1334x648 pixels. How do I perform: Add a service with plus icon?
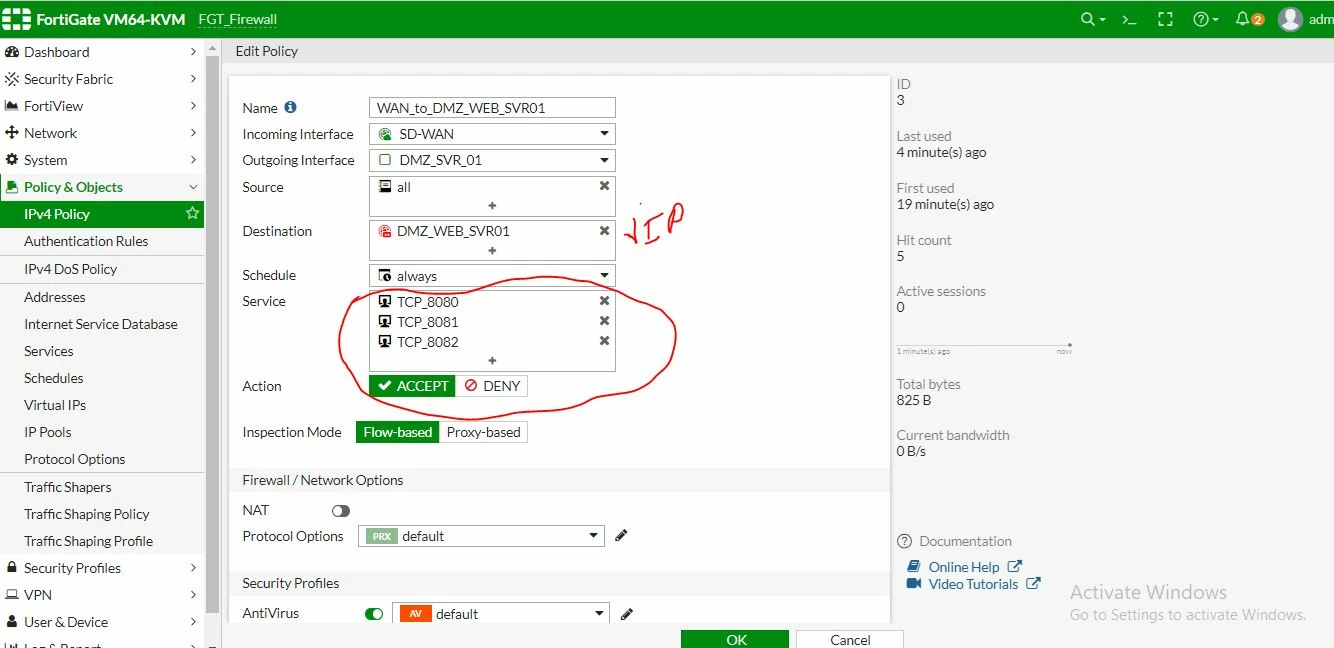492,361
